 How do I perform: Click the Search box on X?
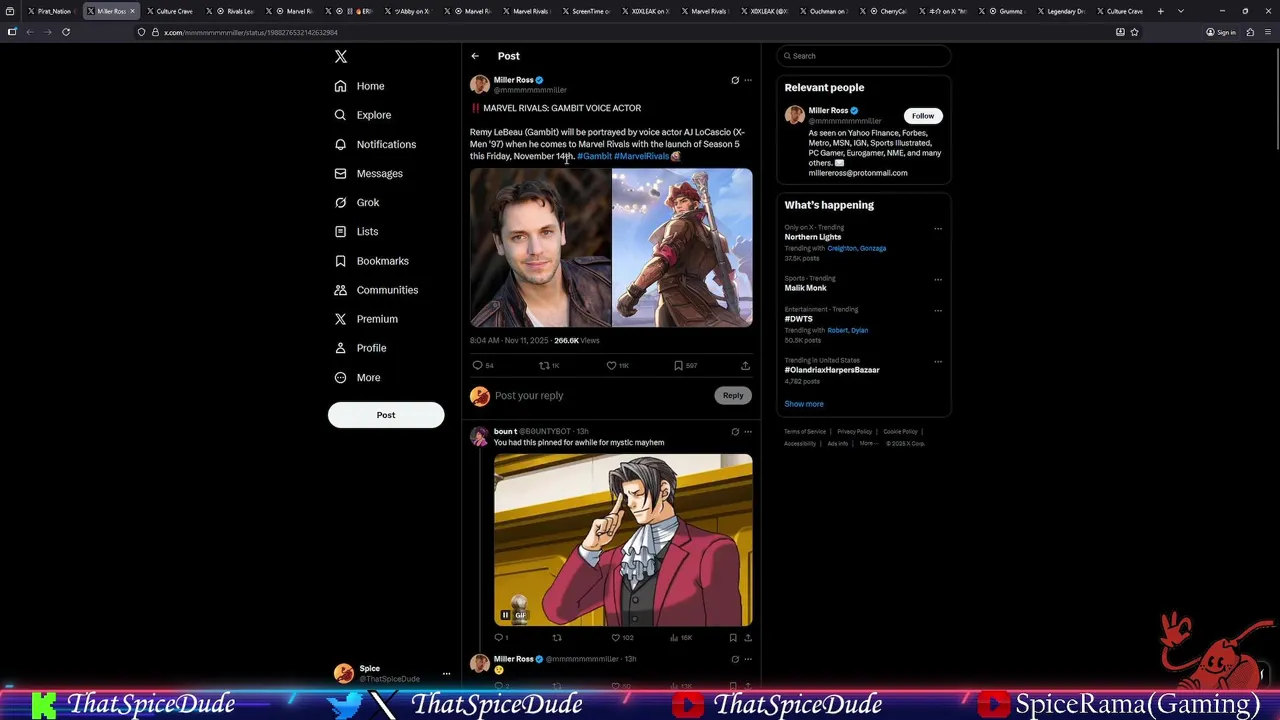click(863, 56)
